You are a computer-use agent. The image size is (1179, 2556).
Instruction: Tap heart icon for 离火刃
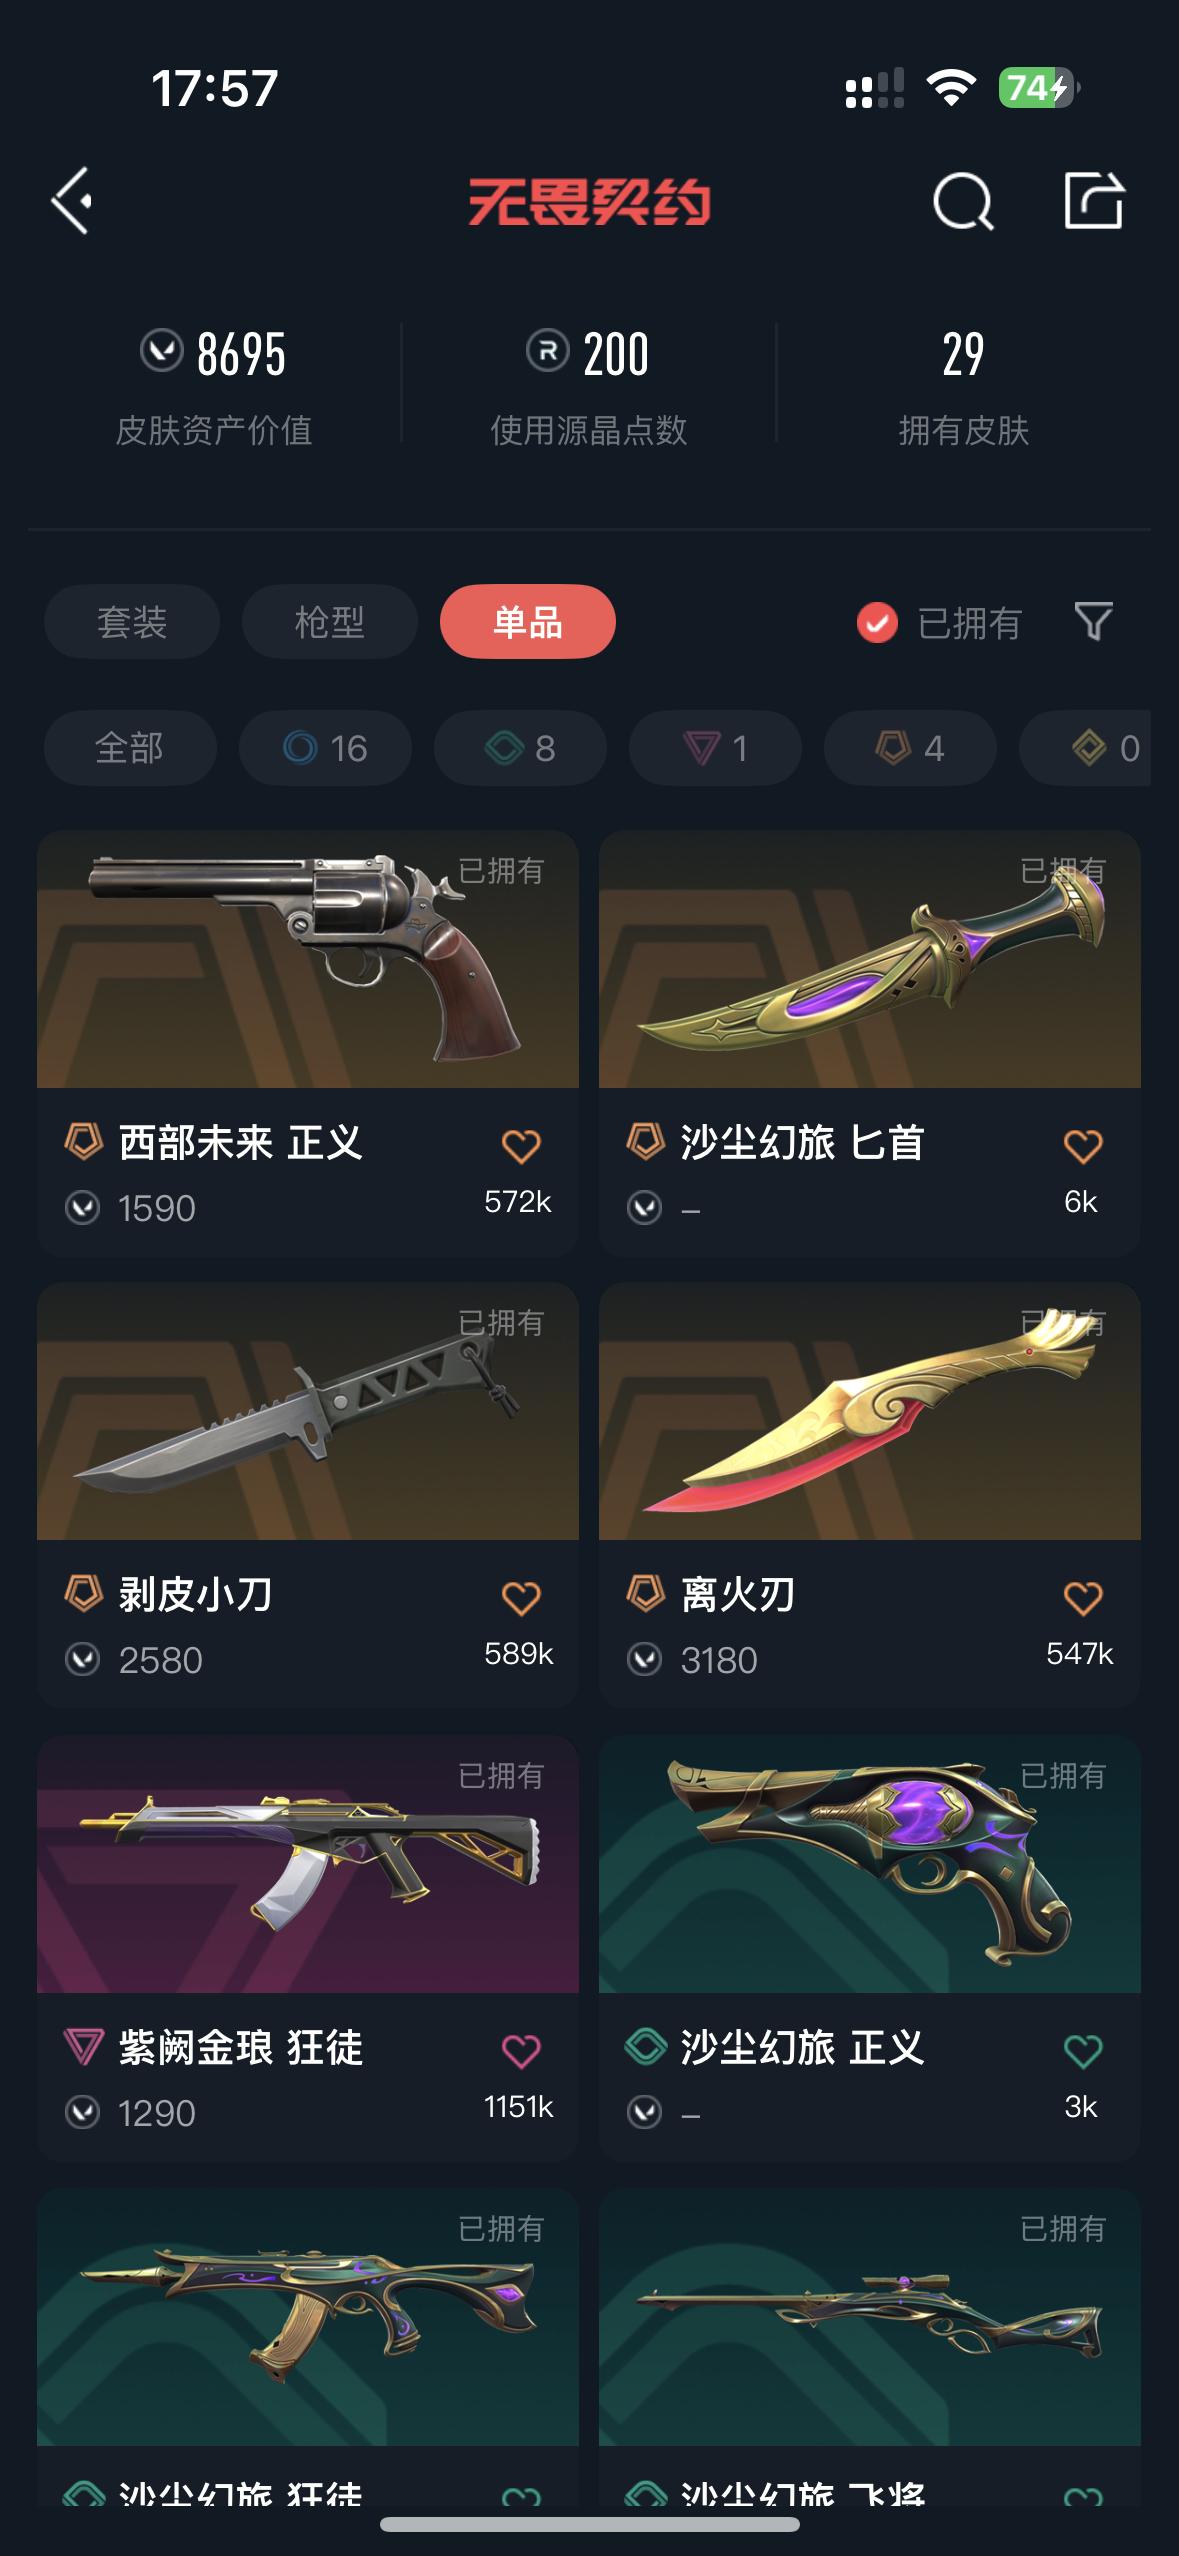pyautogui.click(x=1083, y=1598)
